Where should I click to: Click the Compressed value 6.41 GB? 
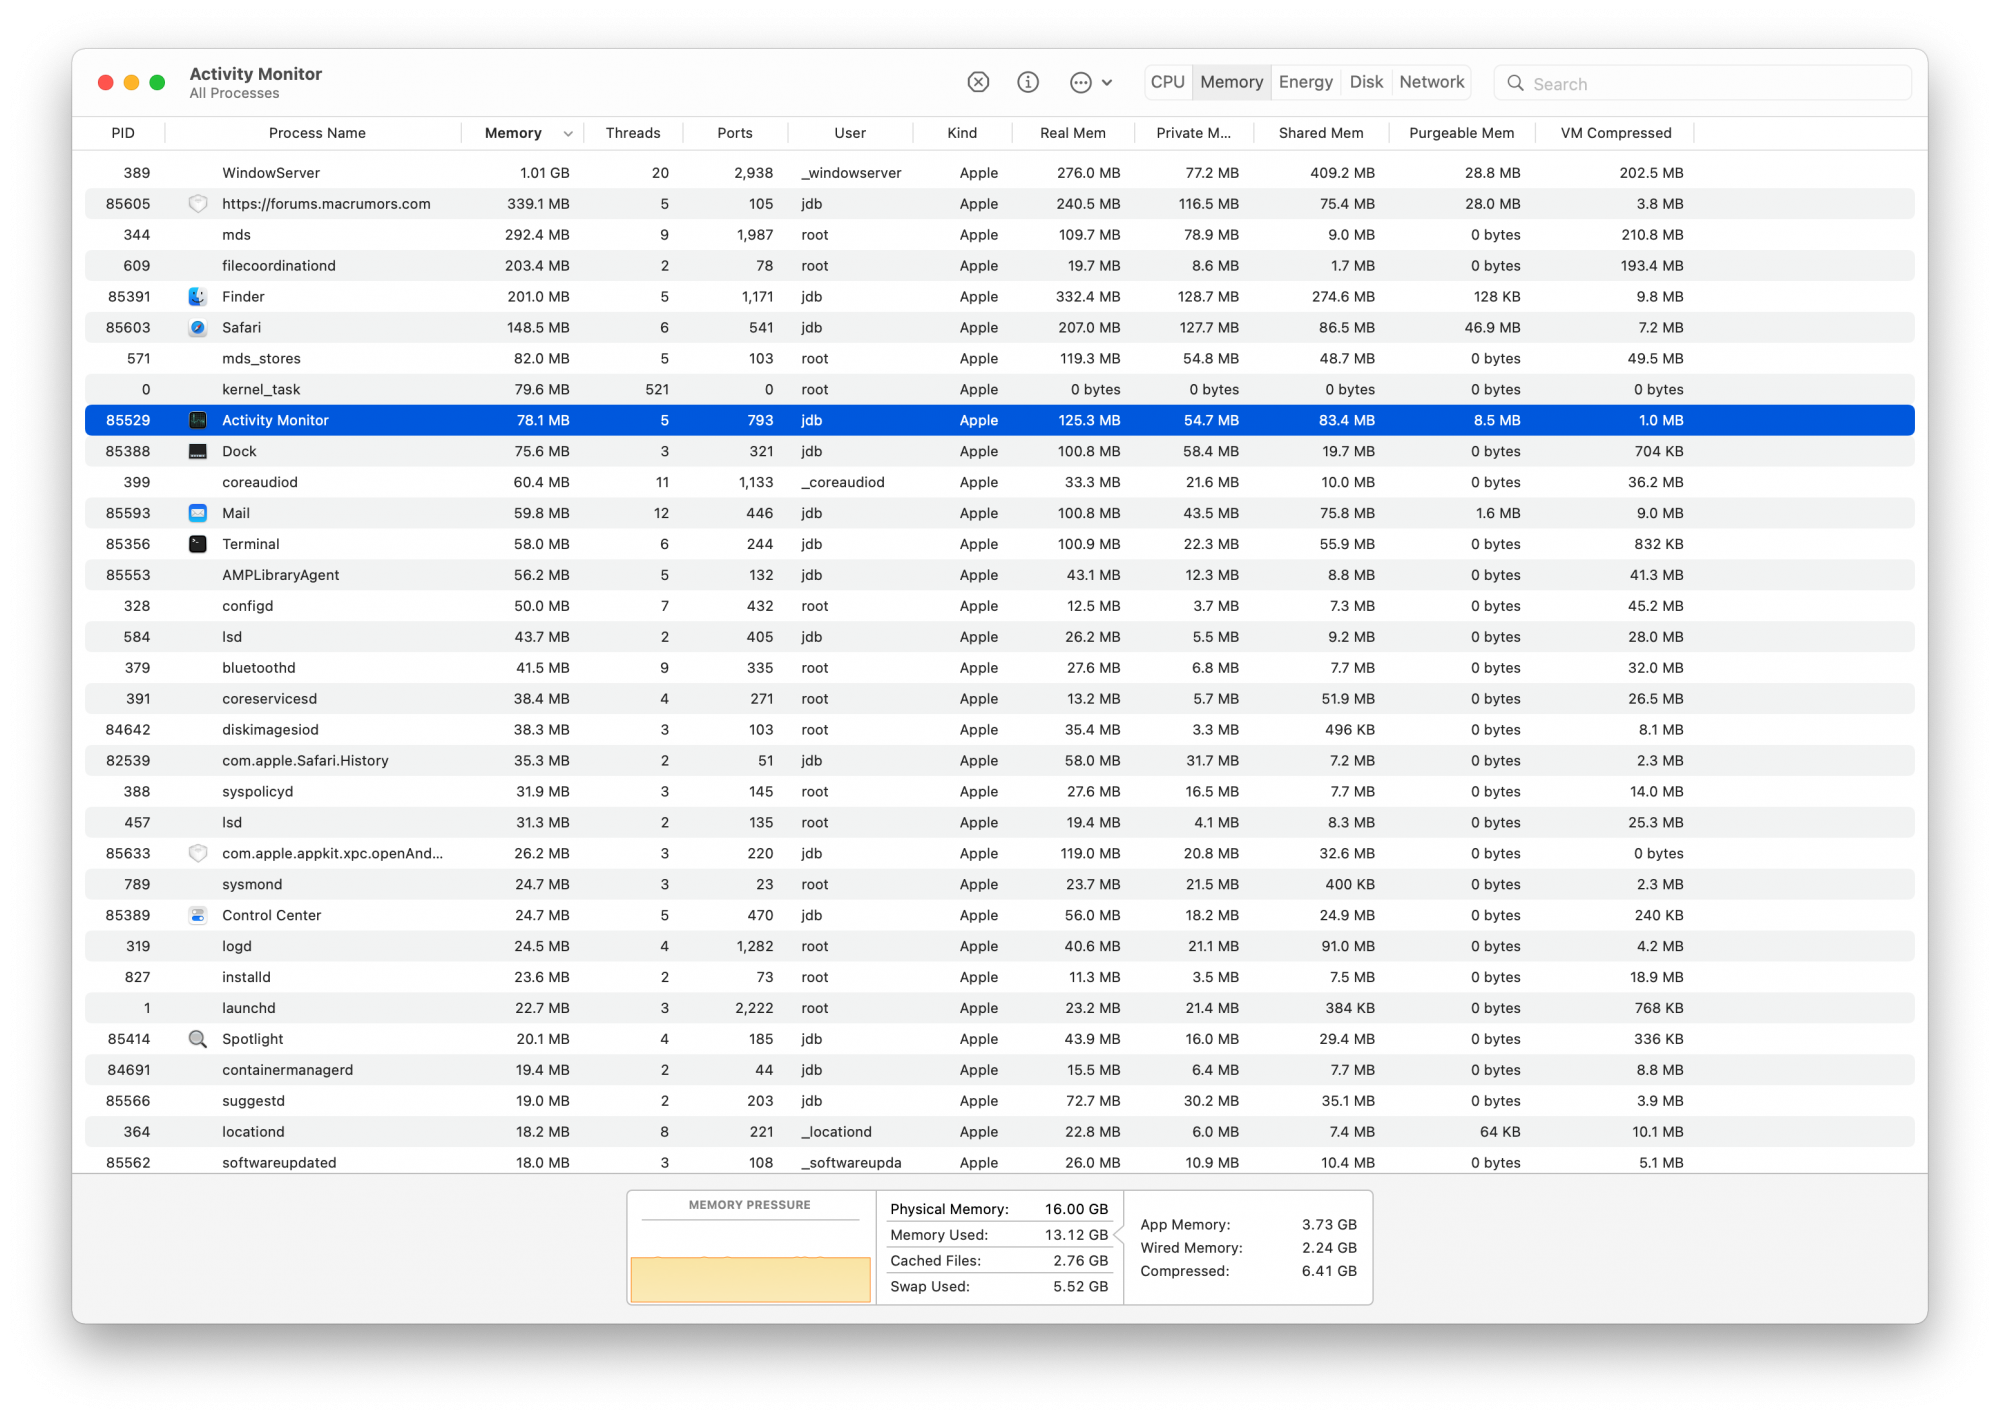[x=1329, y=1271]
